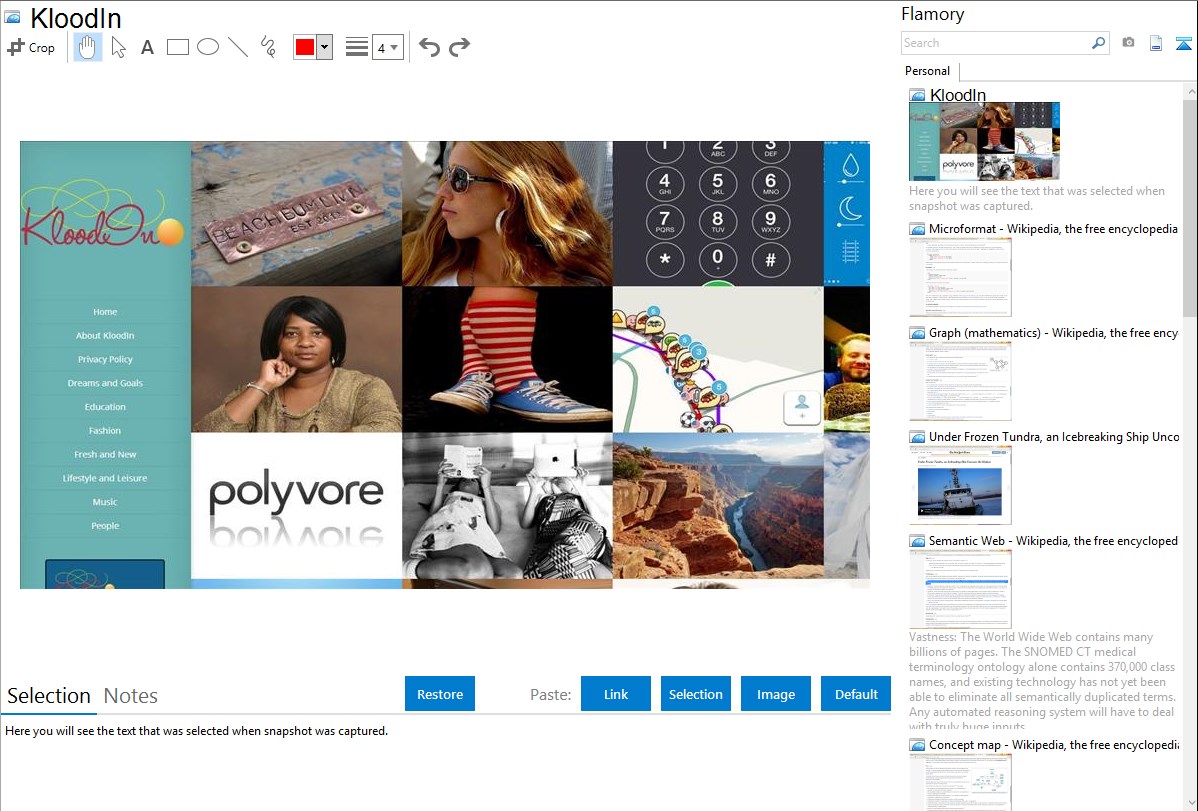Click the camera capture icon

(1128, 43)
